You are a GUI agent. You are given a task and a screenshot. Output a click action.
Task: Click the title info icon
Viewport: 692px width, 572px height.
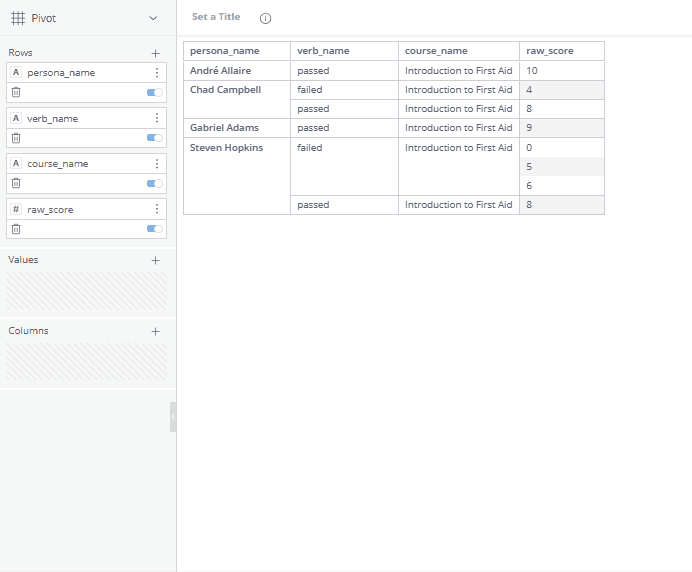pyautogui.click(x=265, y=18)
